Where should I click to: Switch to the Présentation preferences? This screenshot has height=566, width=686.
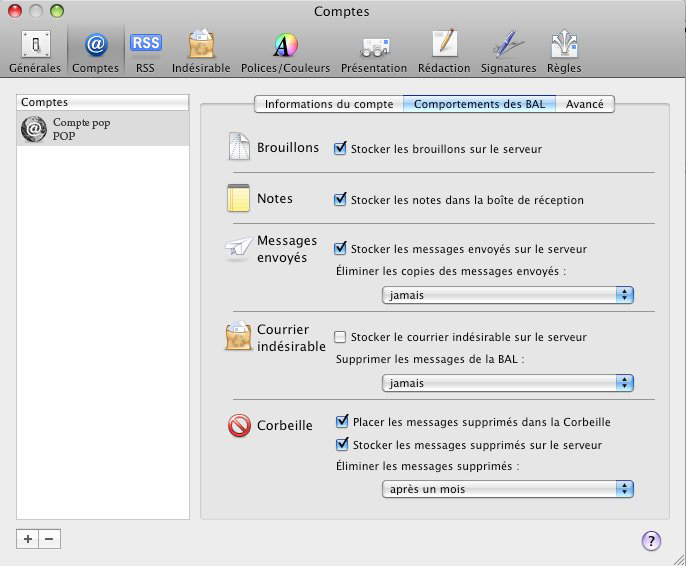coord(373,51)
